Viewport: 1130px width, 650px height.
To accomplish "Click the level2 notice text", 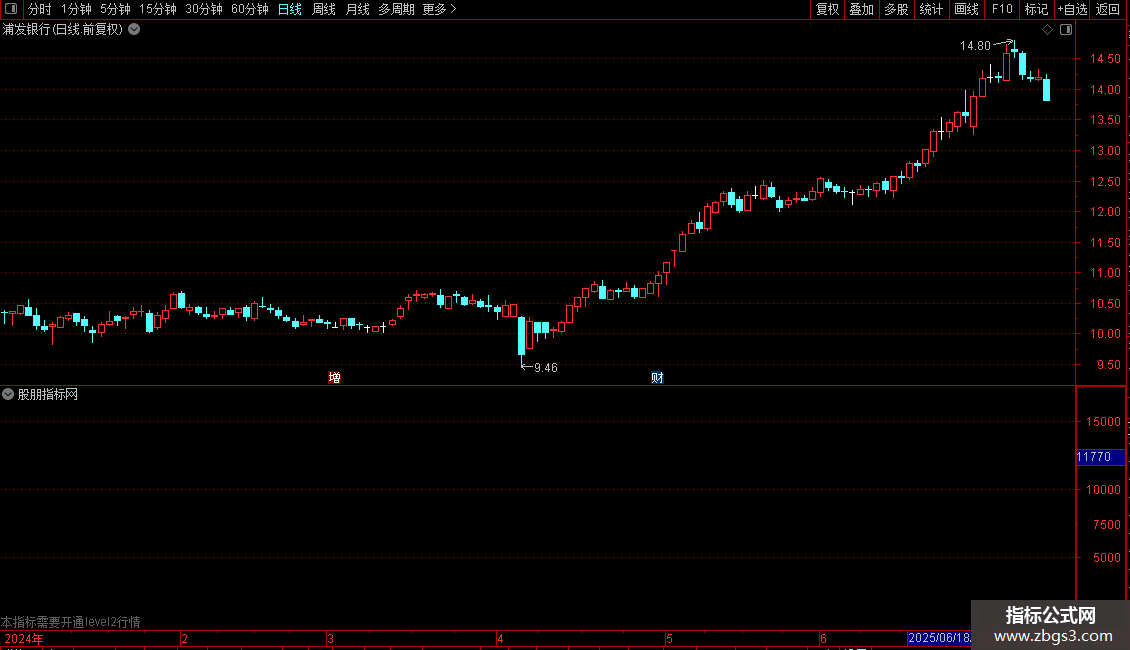I will [71, 622].
